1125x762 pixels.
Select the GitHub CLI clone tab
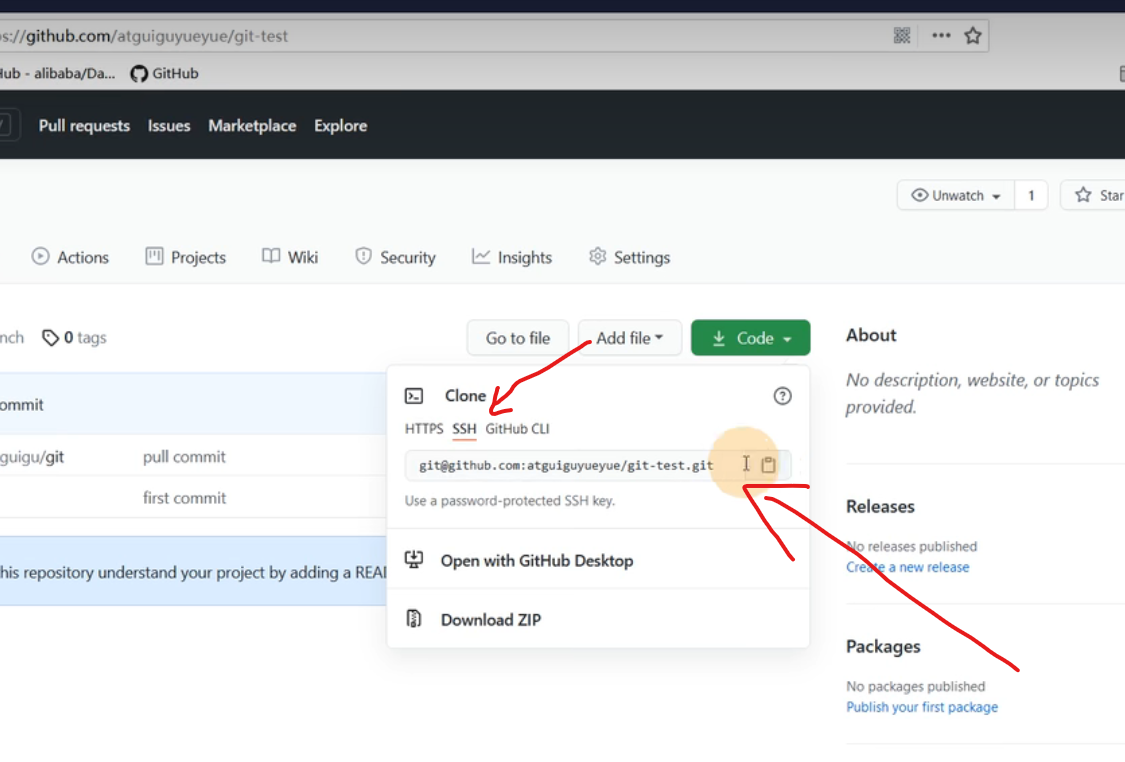point(517,429)
